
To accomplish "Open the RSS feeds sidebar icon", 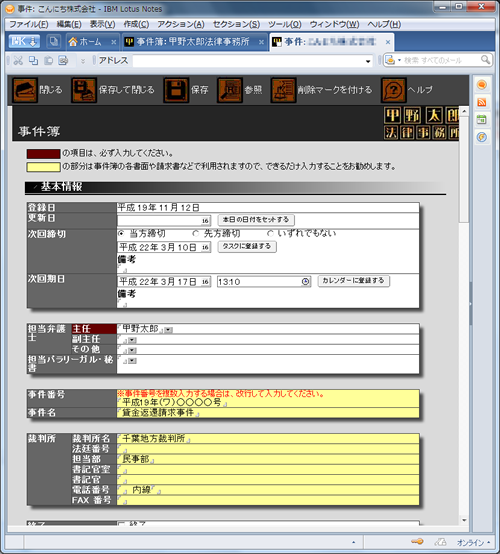I will pos(482,102).
